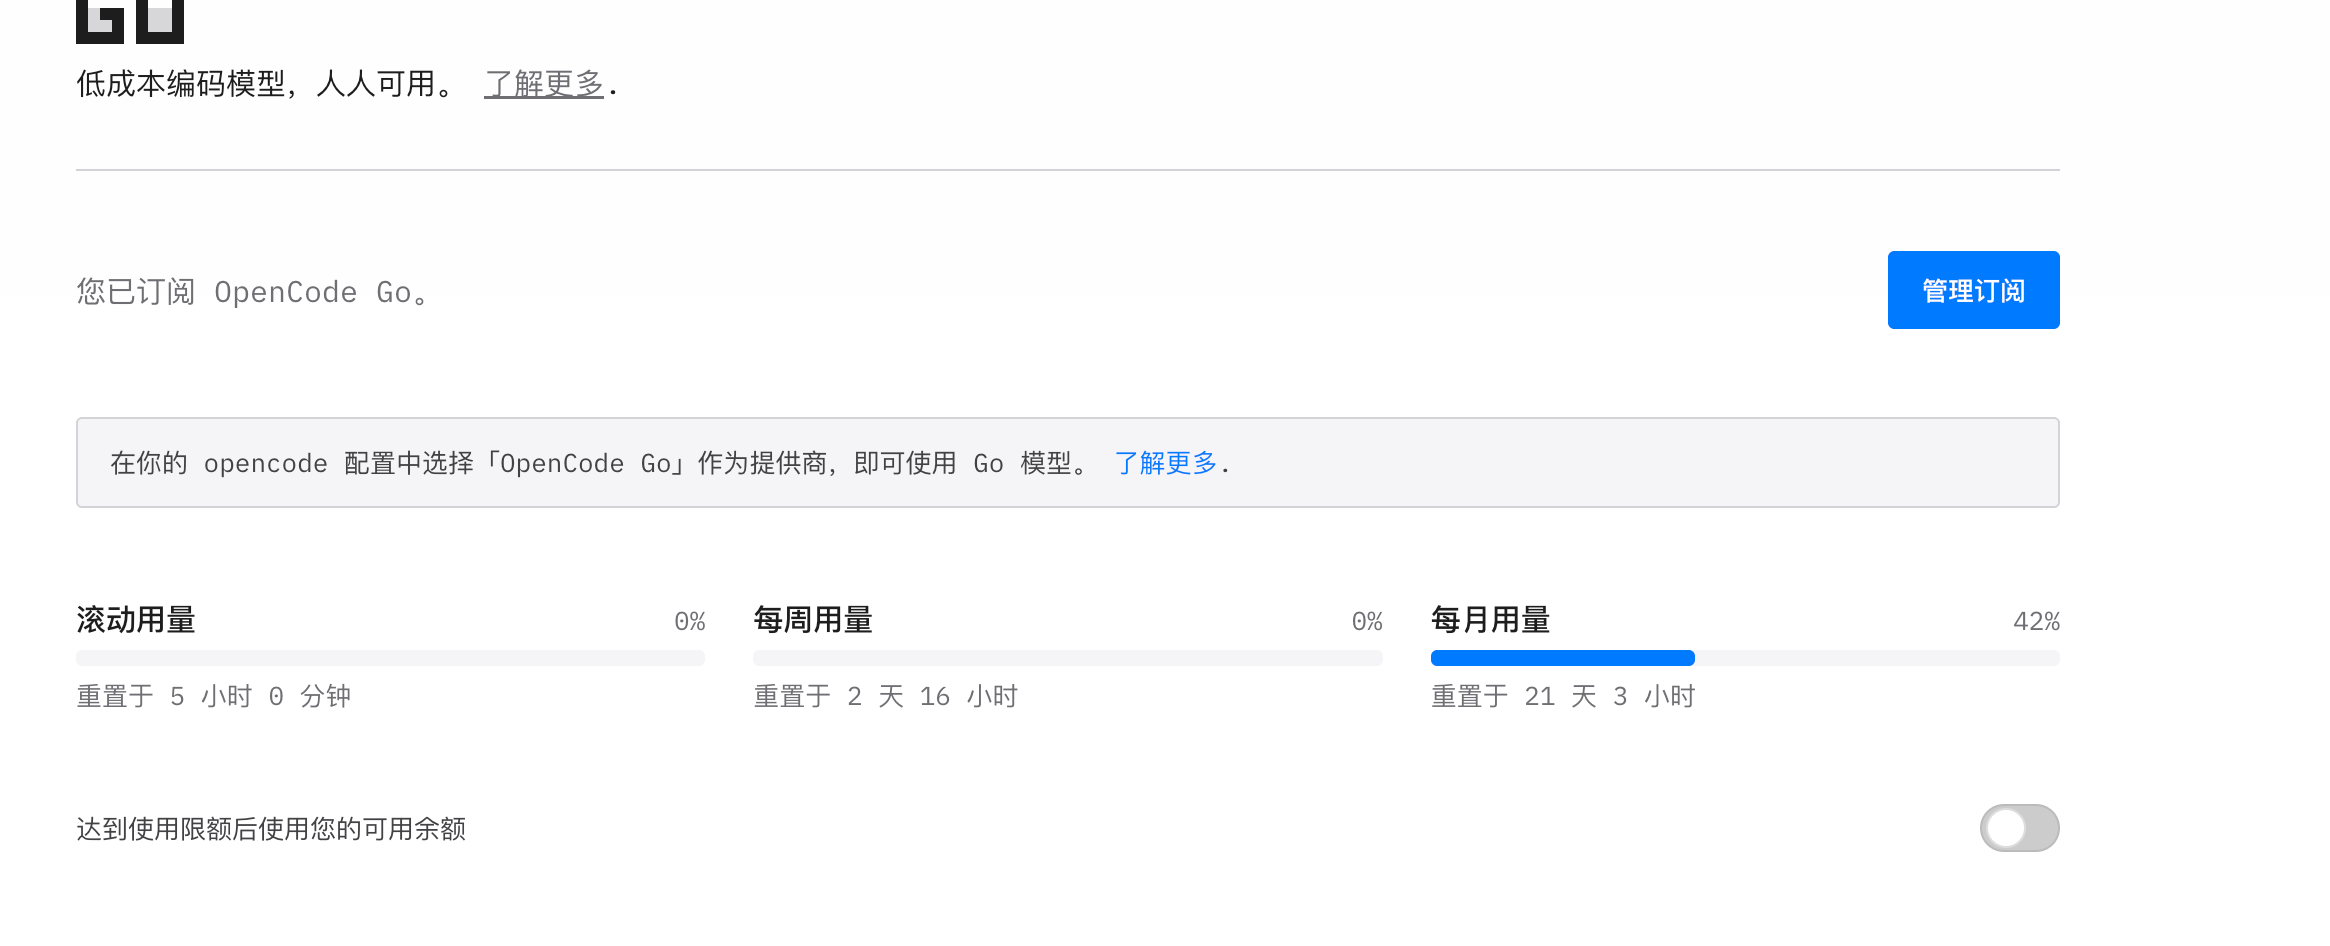Click the 滚动用量 heading
This screenshot has width=2330, height=946.
[136, 620]
